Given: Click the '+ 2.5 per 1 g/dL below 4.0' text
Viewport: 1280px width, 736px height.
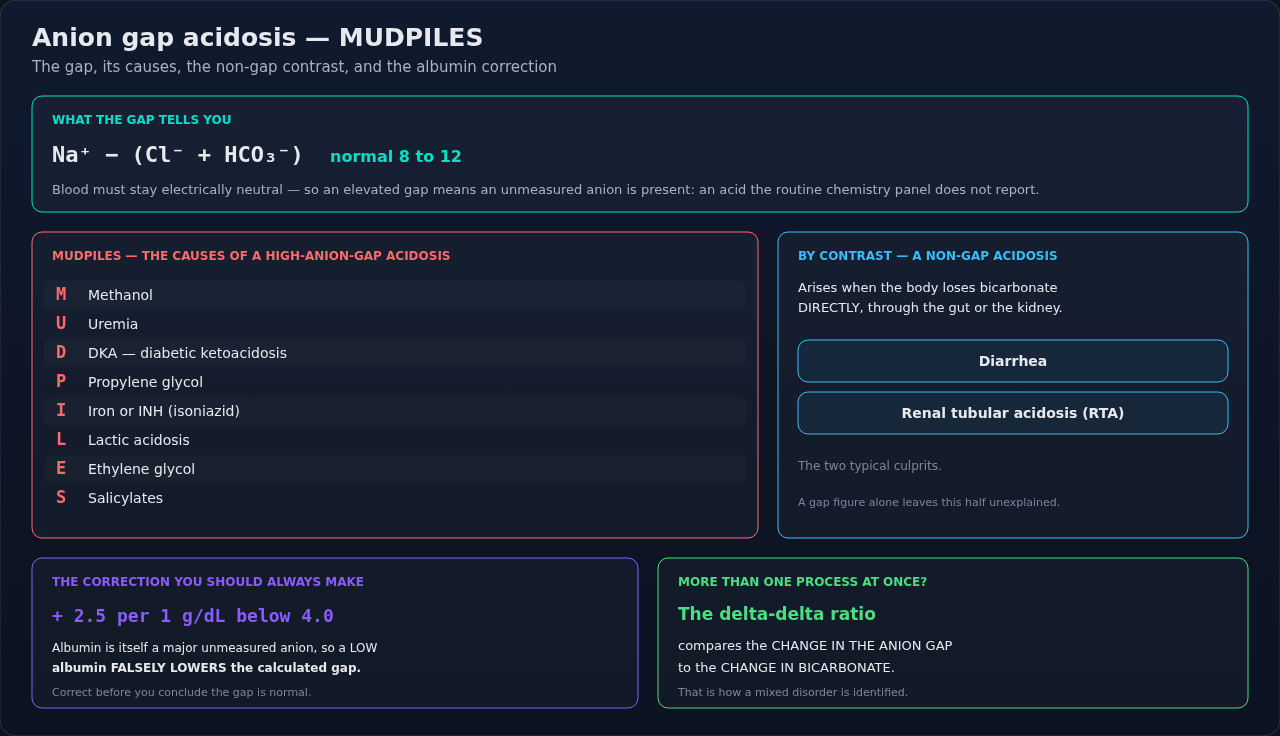Looking at the screenshot, I should [x=193, y=616].
